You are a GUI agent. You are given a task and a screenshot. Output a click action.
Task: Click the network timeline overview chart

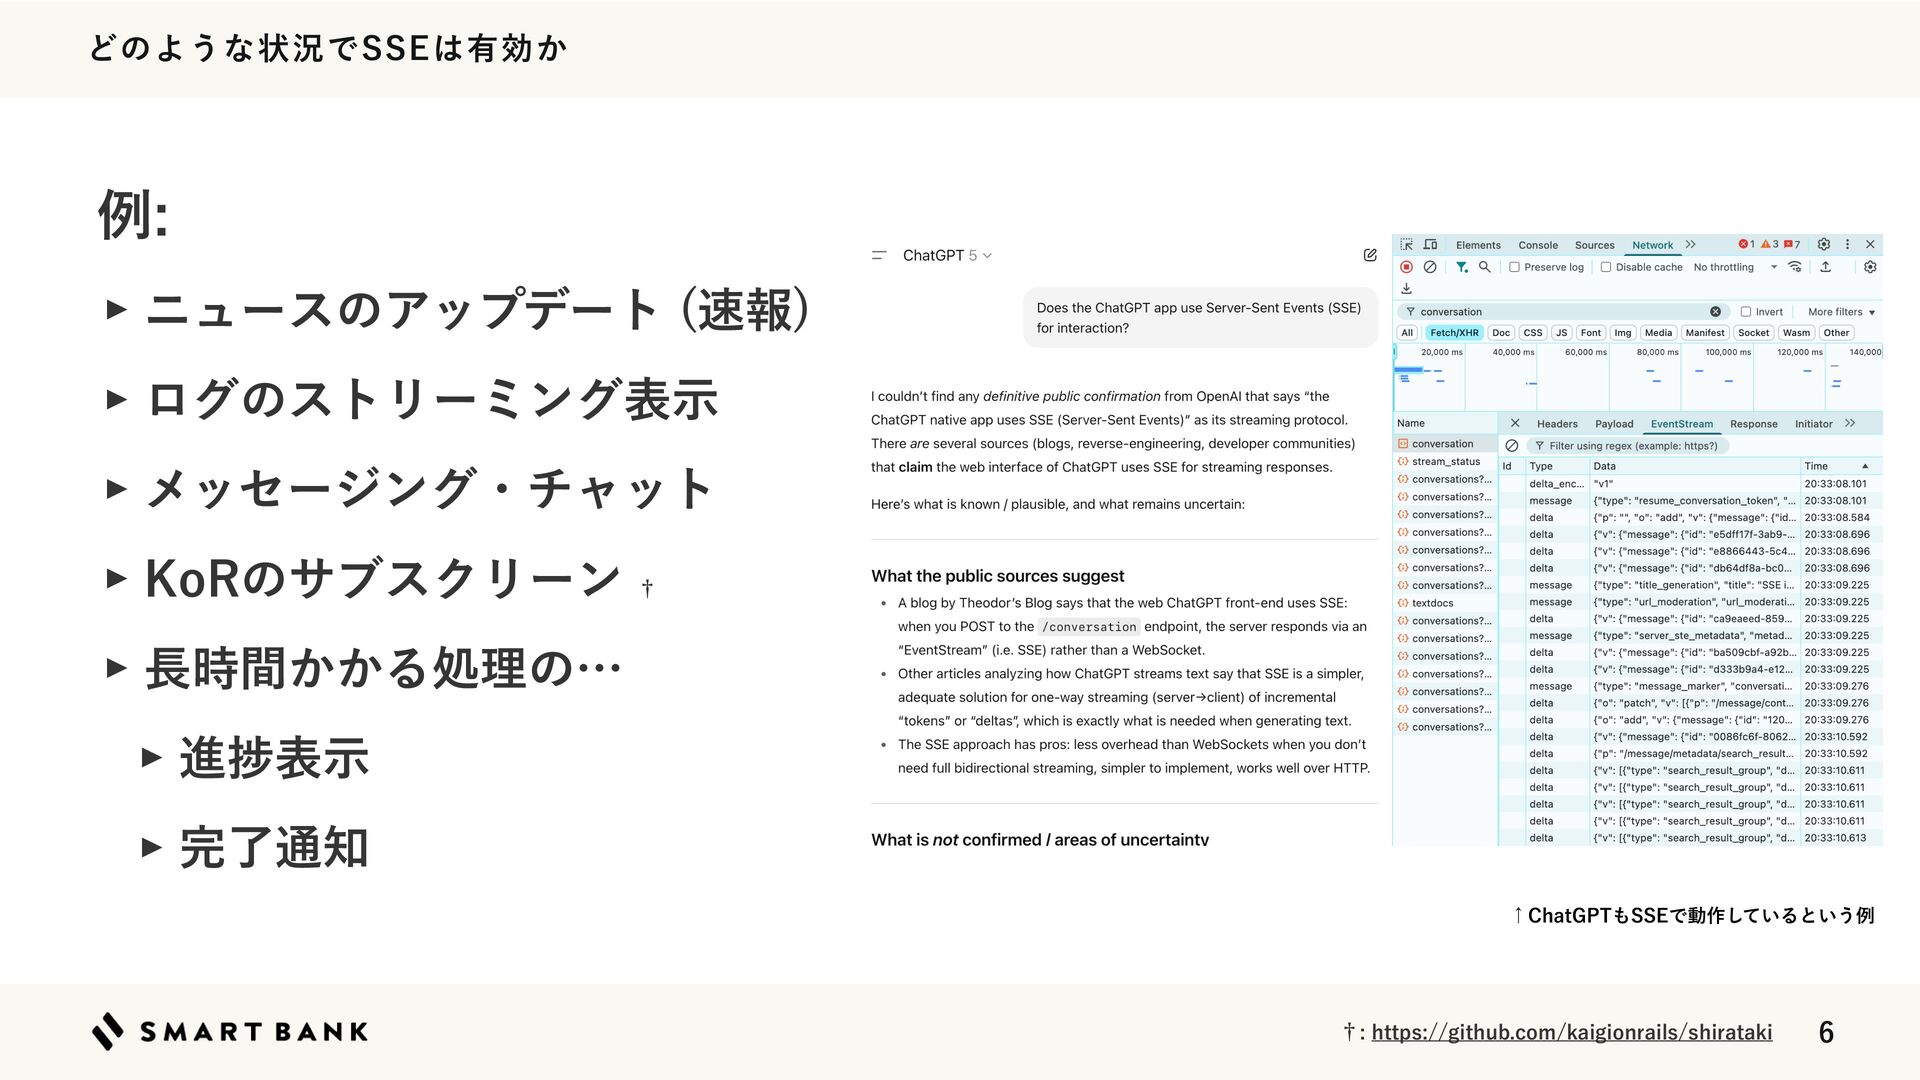(x=1637, y=377)
